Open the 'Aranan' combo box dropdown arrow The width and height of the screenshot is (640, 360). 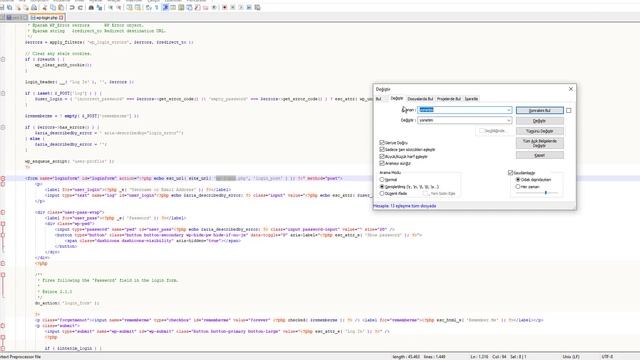pos(509,110)
